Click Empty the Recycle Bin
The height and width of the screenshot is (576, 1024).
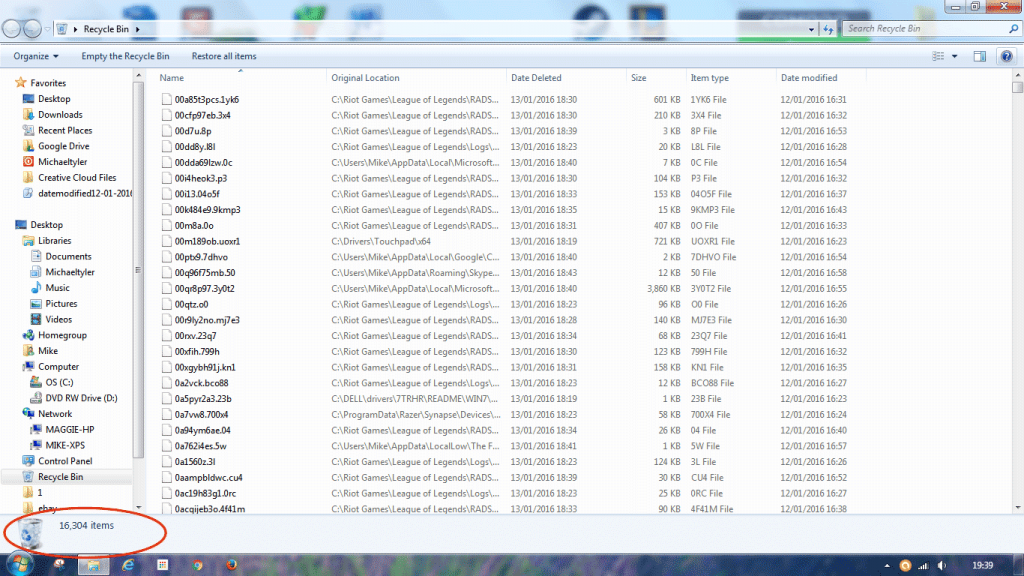125,56
